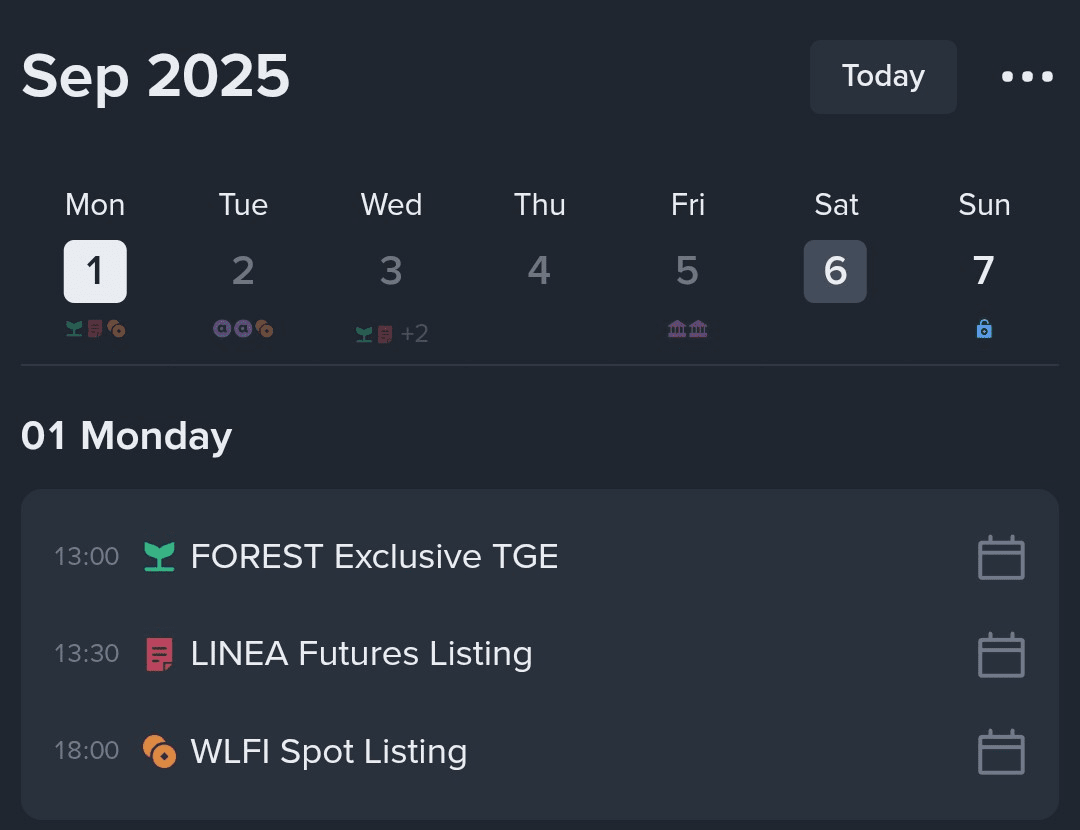Pick Sunday the 7th
This screenshot has height=830, width=1080.
point(984,271)
